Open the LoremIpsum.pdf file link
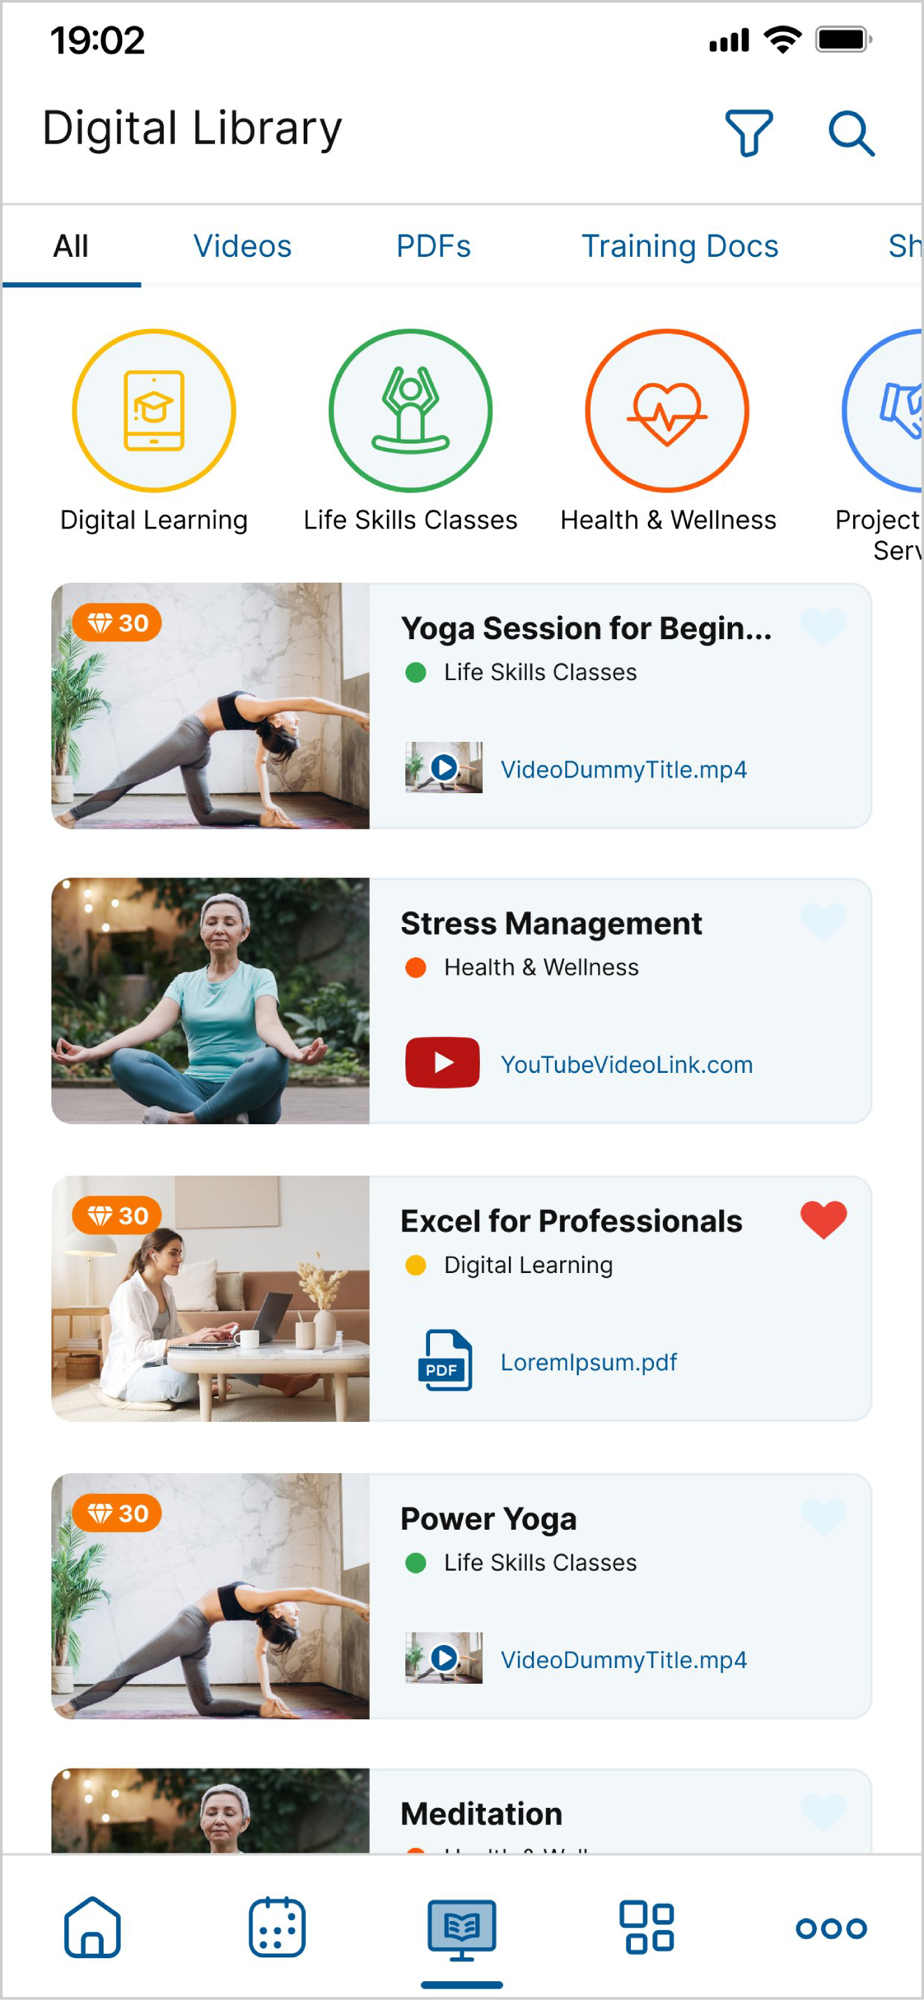Viewport: 924px width, 2000px height. pyautogui.click(x=589, y=1362)
